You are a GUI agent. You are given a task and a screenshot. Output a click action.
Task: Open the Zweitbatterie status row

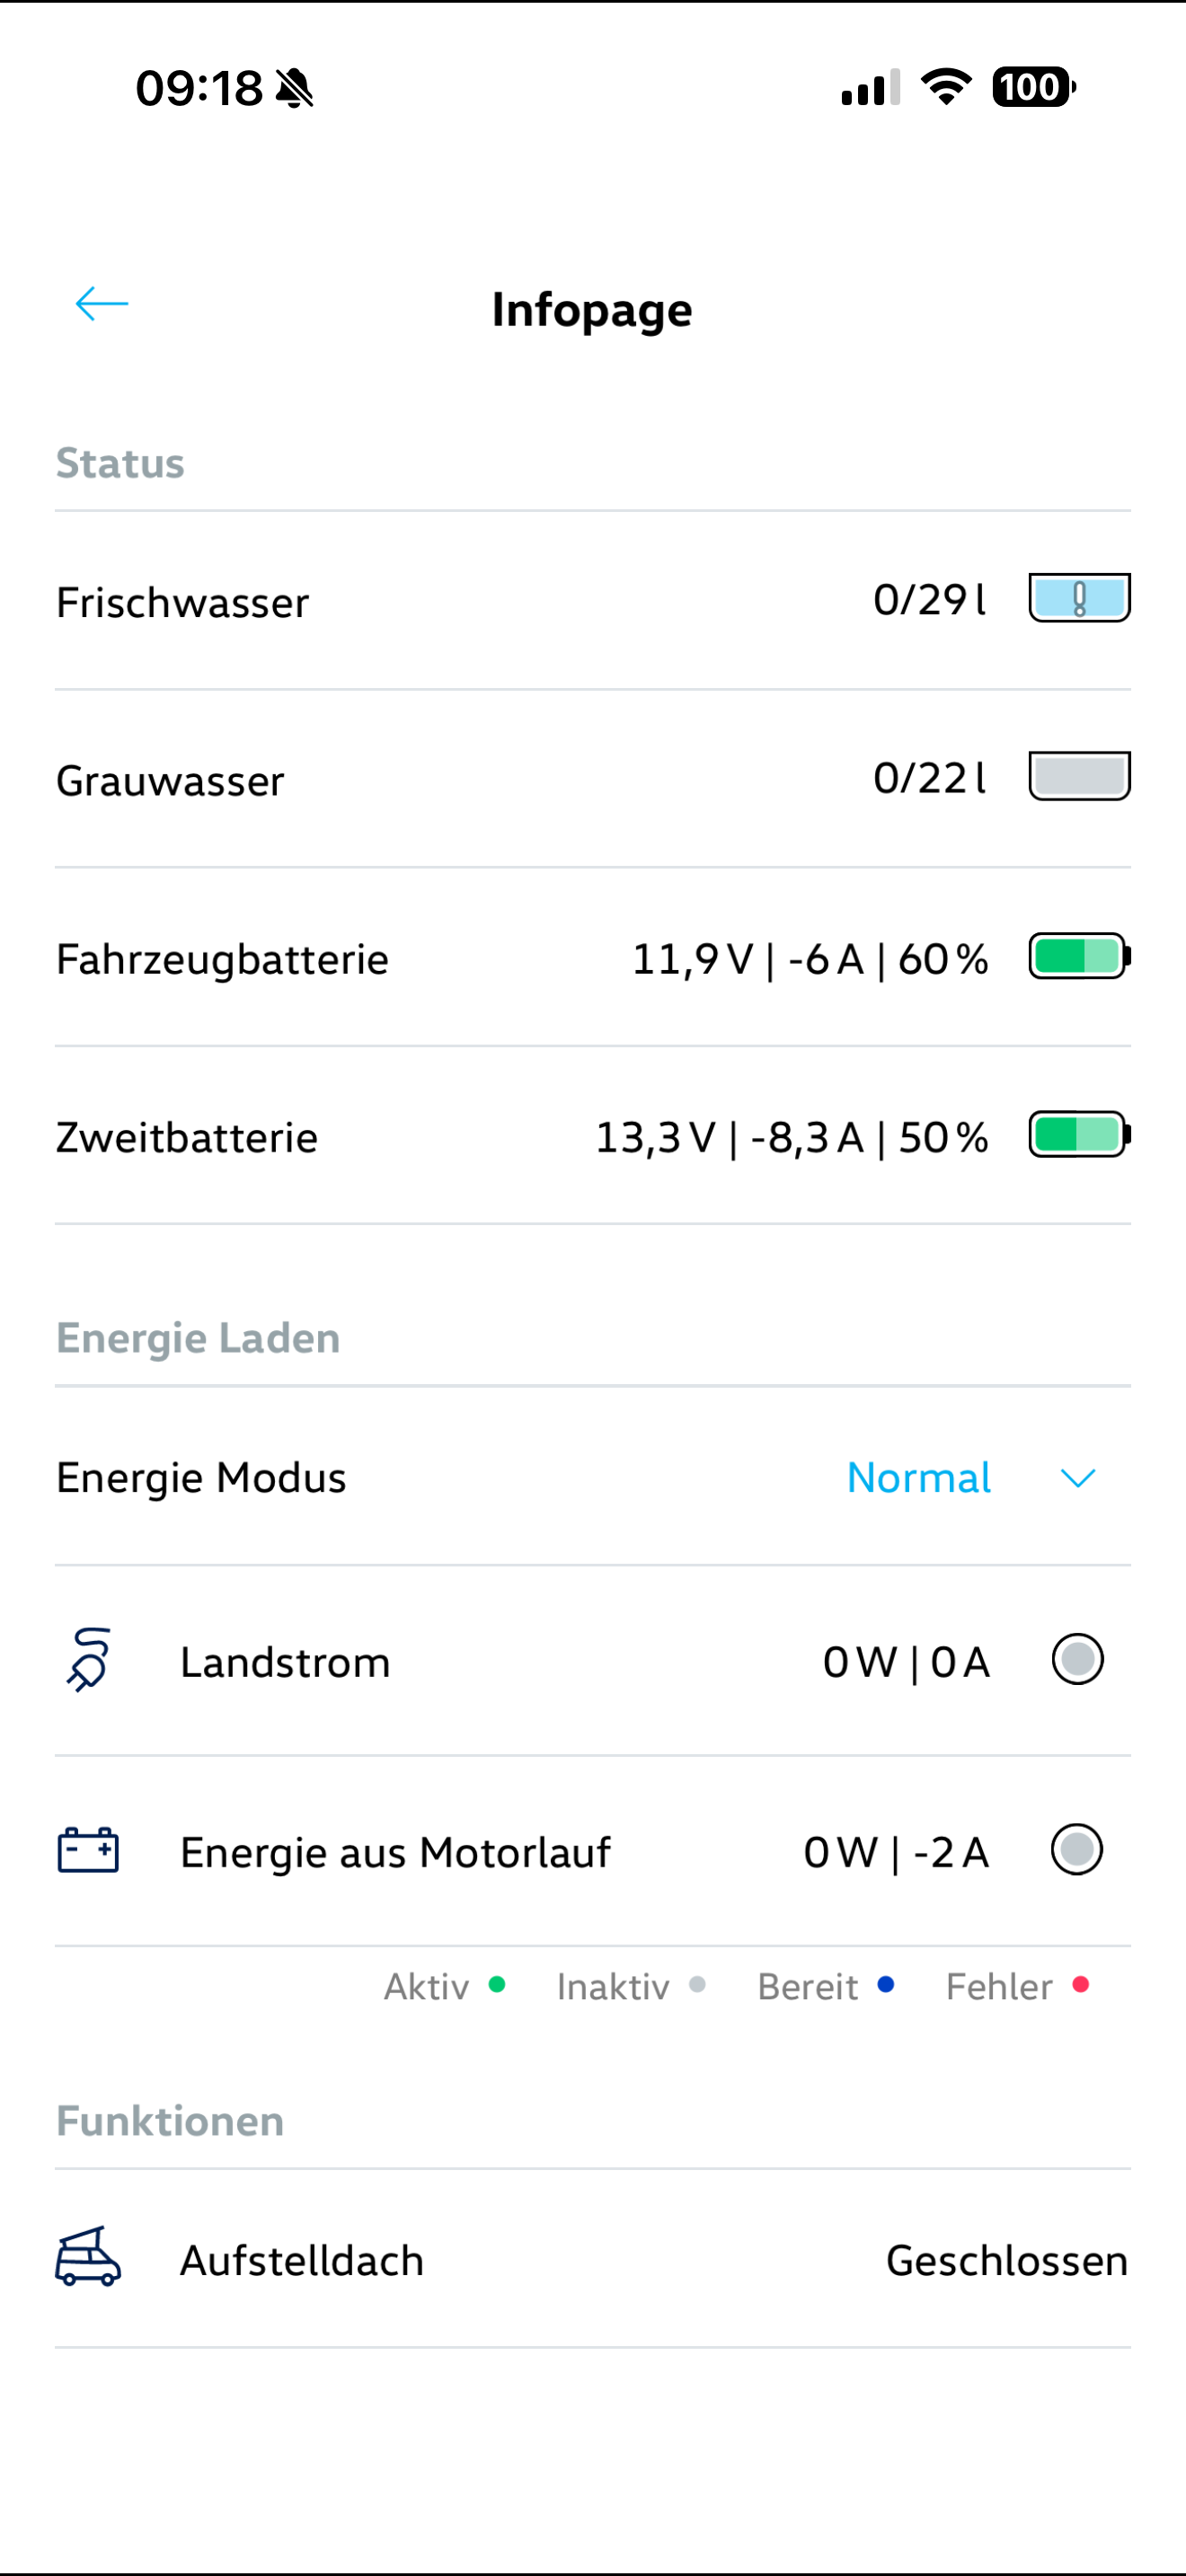coord(187,1138)
